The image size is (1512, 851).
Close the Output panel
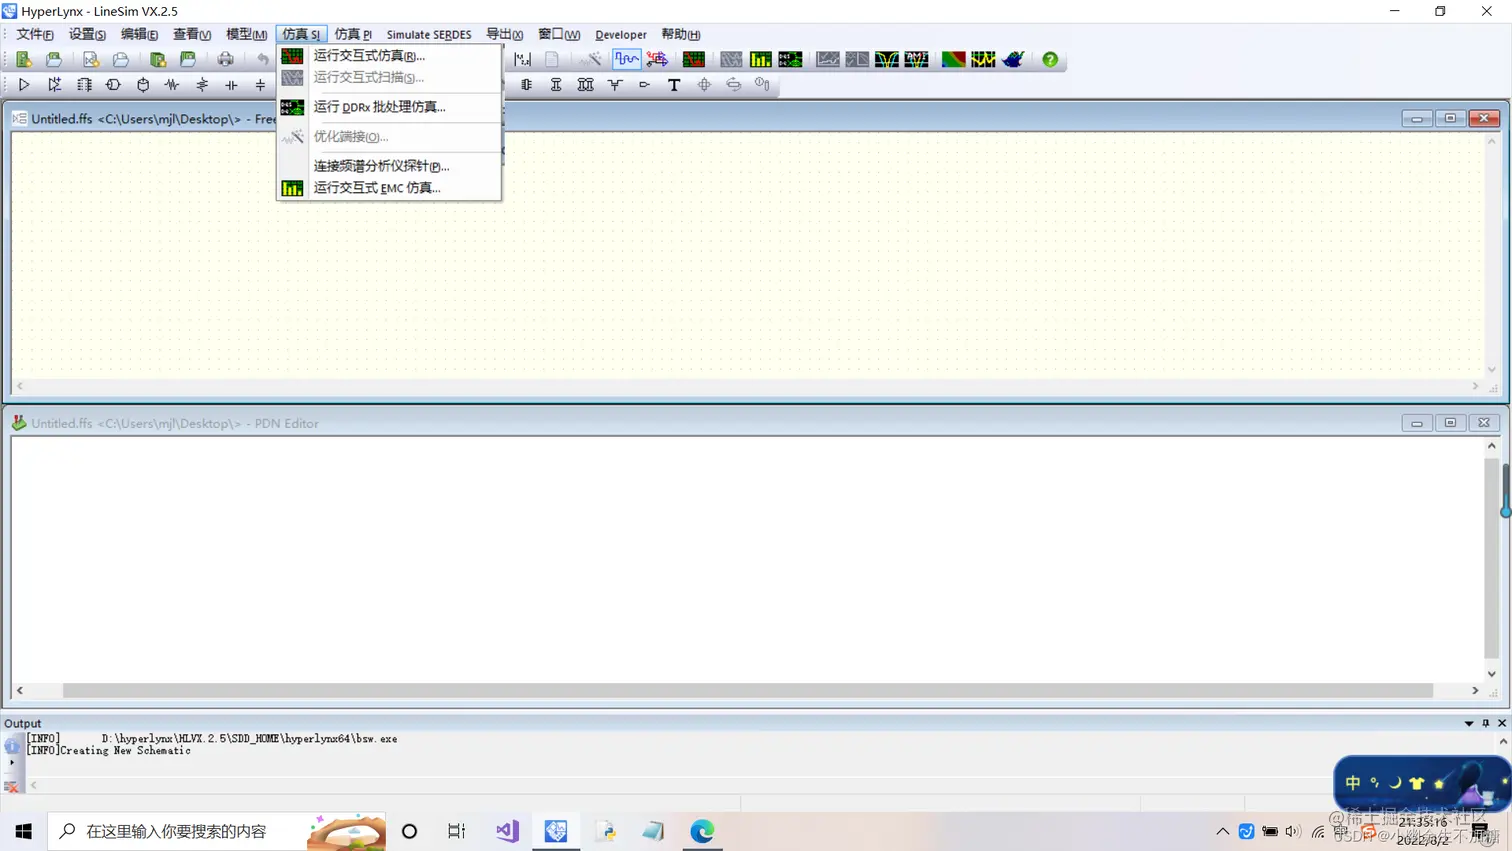coord(1502,723)
